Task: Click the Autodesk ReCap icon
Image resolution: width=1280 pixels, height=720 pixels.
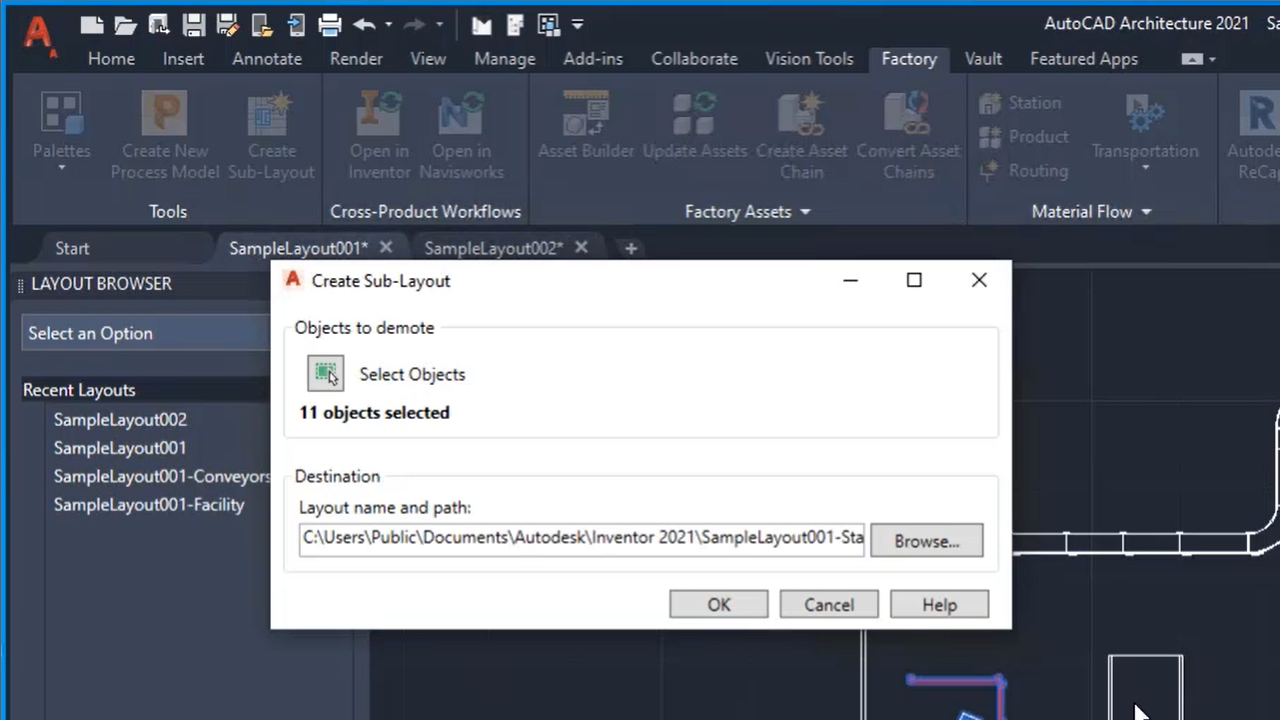Action: pyautogui.click(x=1259, y=113)
